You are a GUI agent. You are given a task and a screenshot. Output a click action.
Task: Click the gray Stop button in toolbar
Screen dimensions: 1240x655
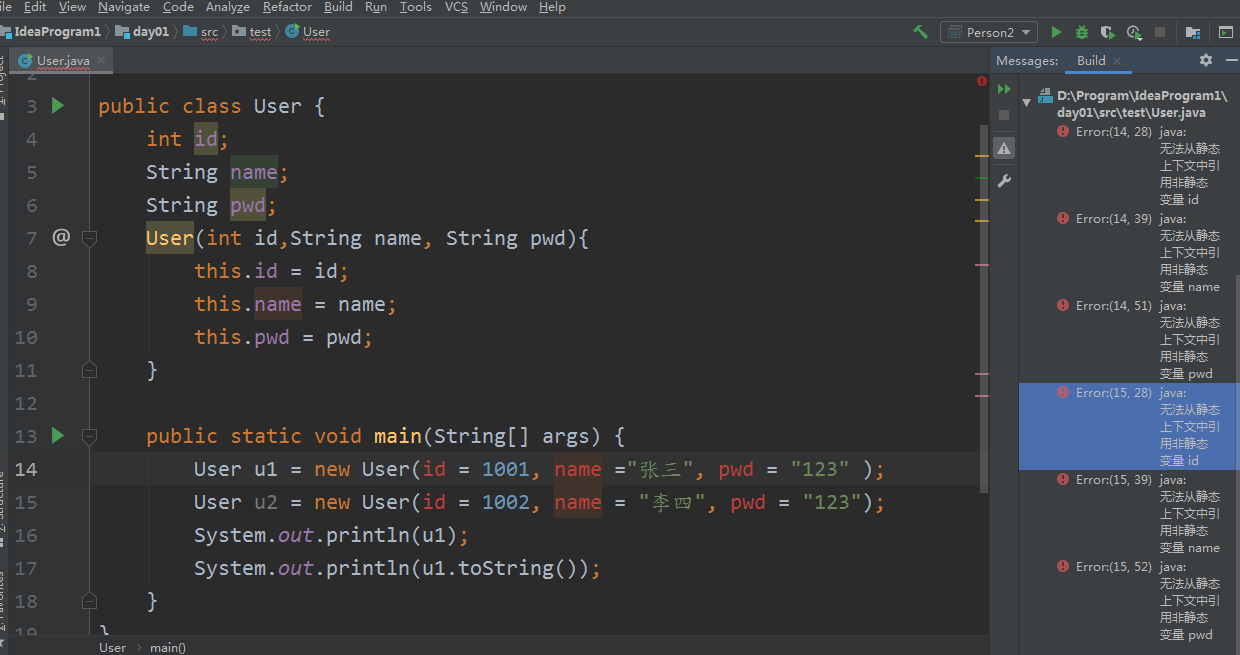click(1160, 32)
